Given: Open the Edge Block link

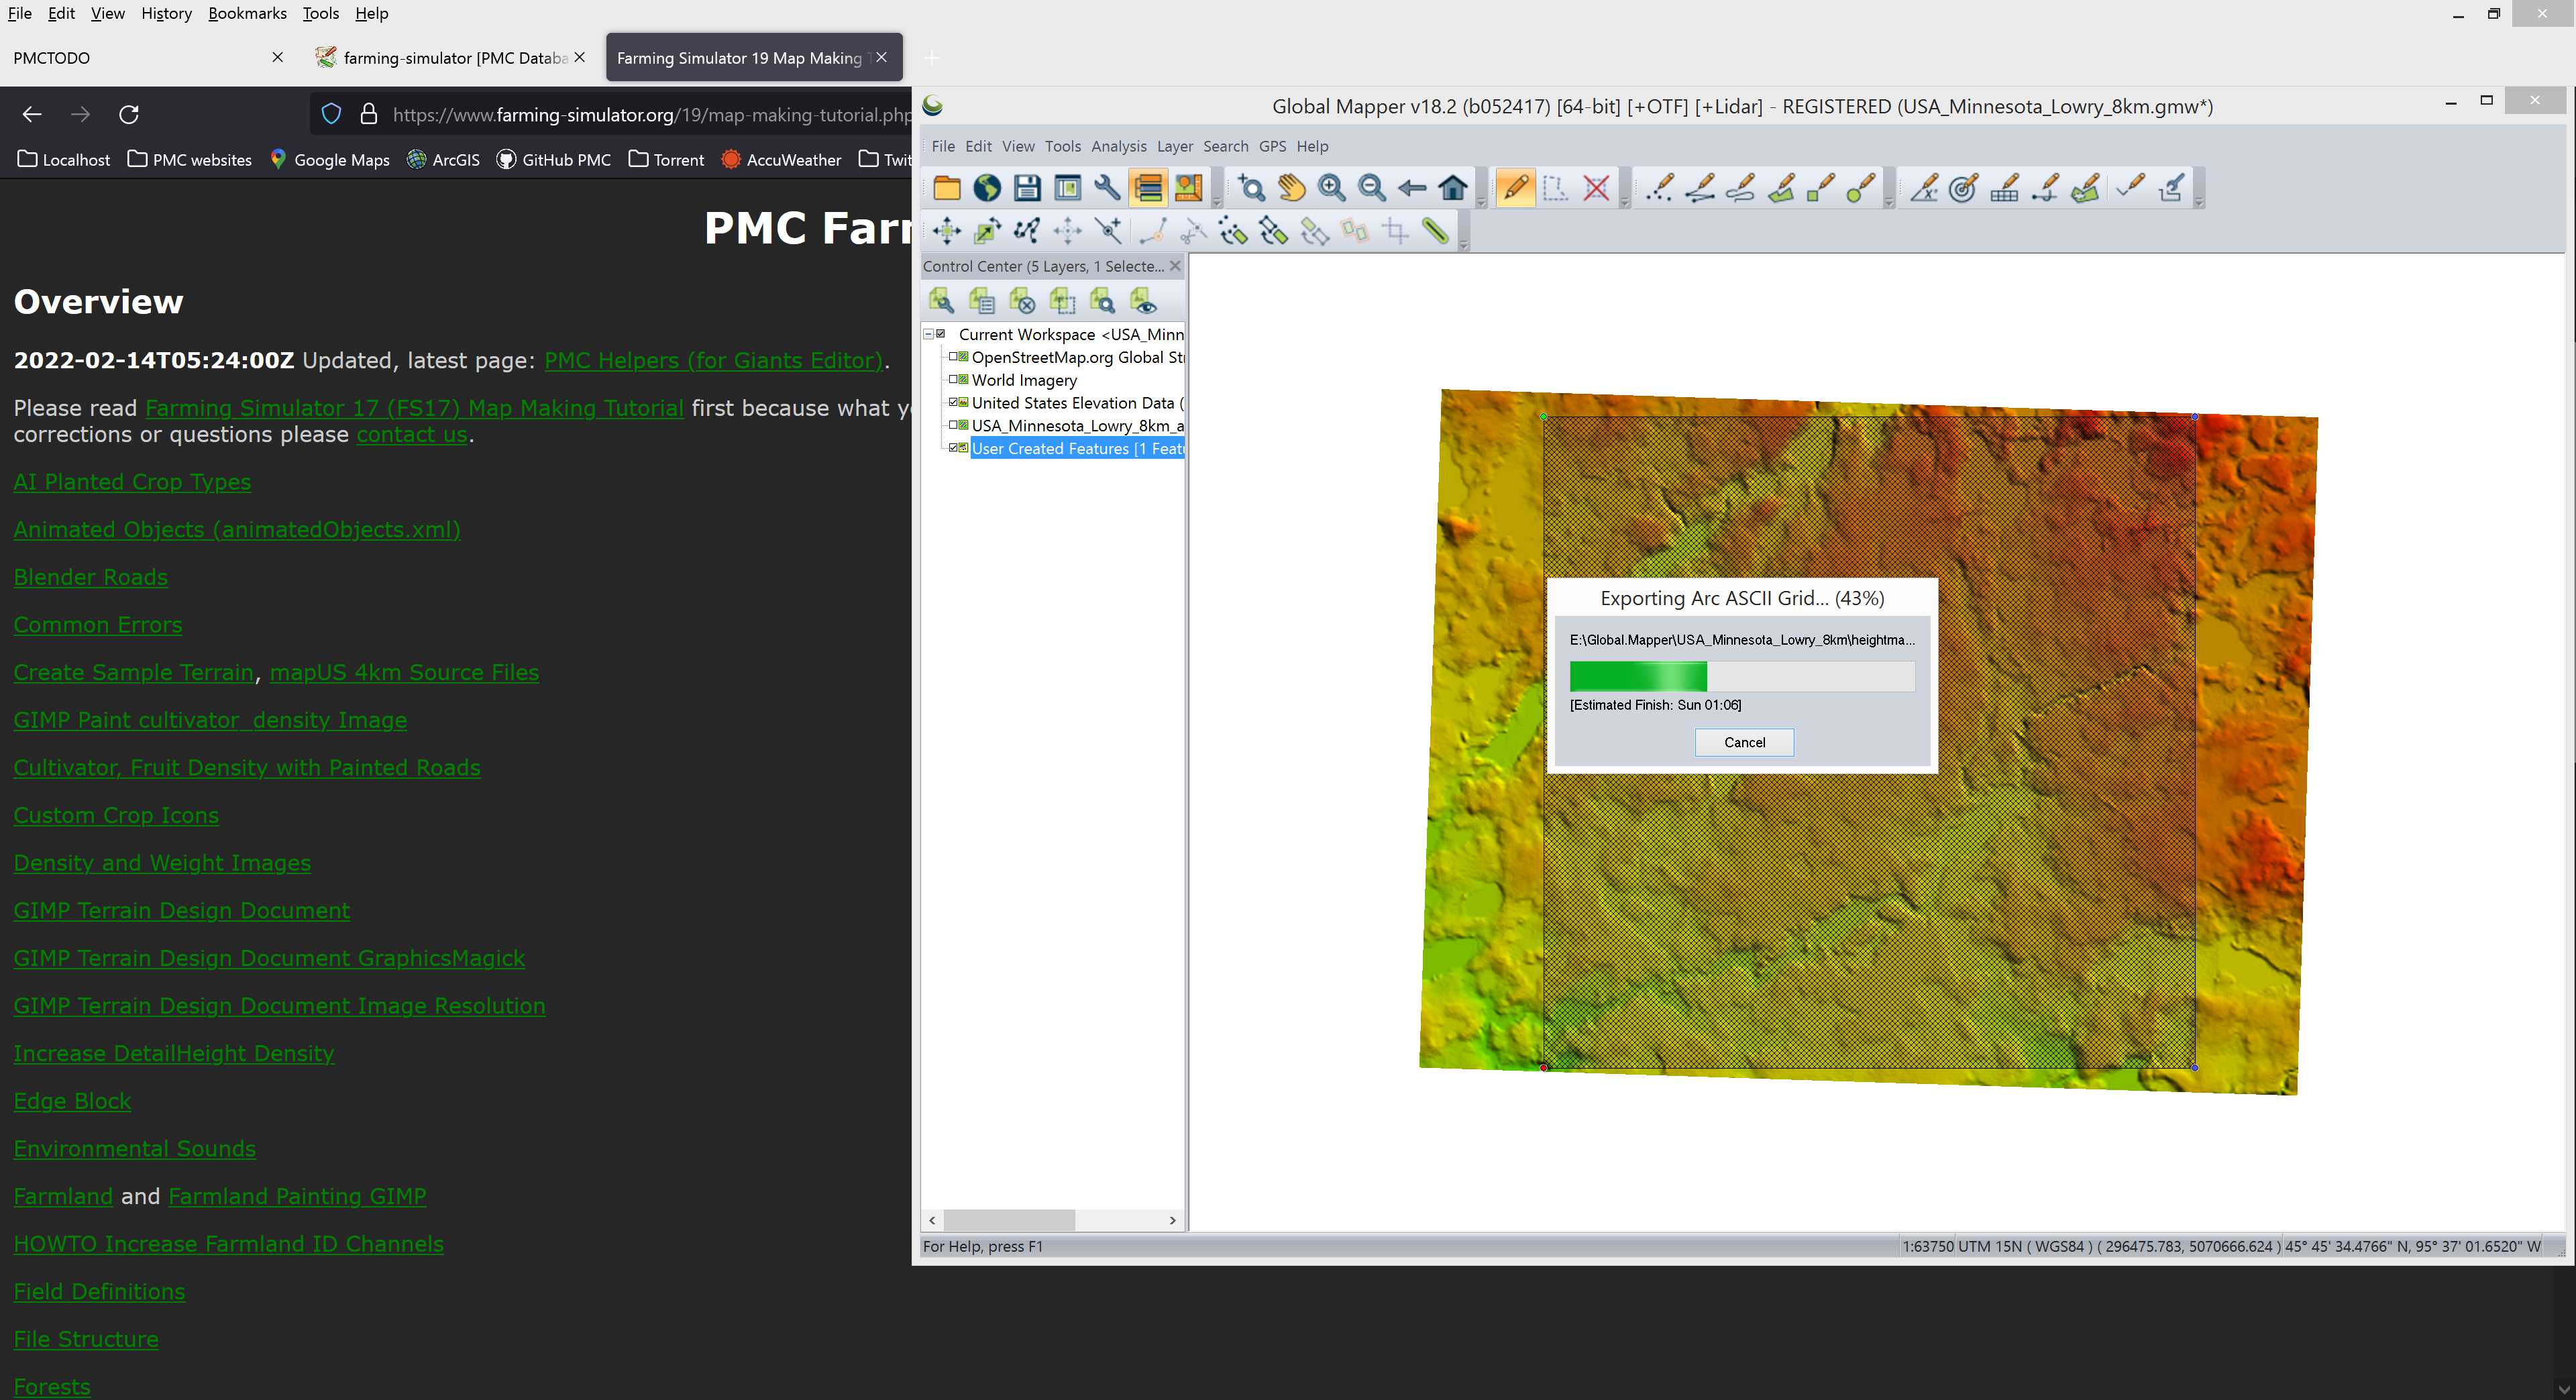Looking at the screenshot, I should (x=72, y=1101).
